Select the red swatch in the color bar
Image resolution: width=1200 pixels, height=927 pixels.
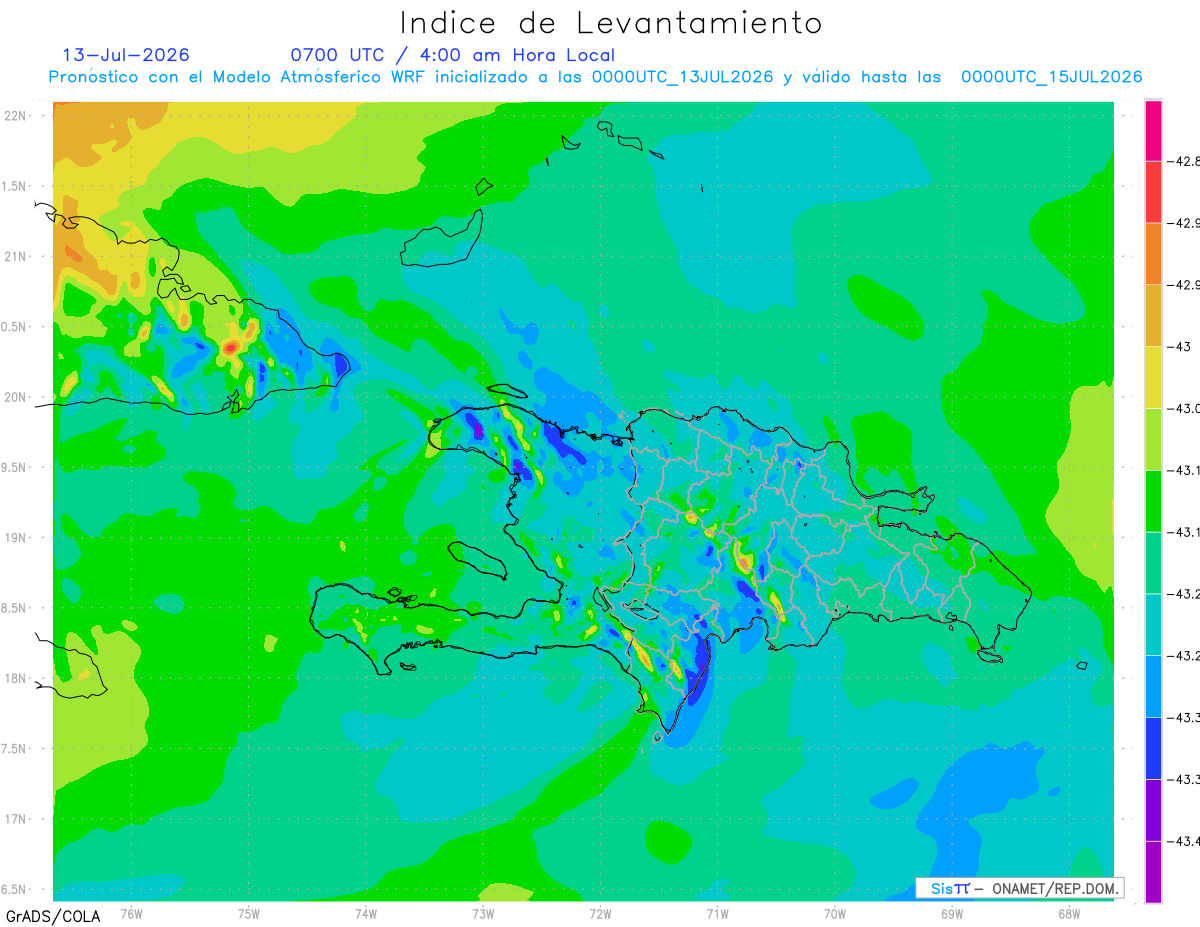click(x=1153, y=191)
